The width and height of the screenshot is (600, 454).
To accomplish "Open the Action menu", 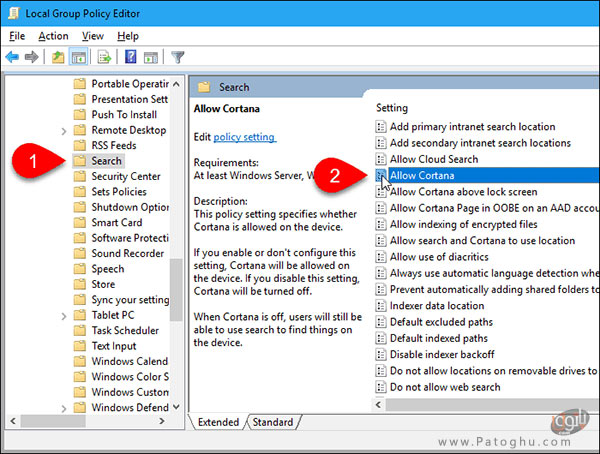I will pyautogui.click(x=53, y=36).
